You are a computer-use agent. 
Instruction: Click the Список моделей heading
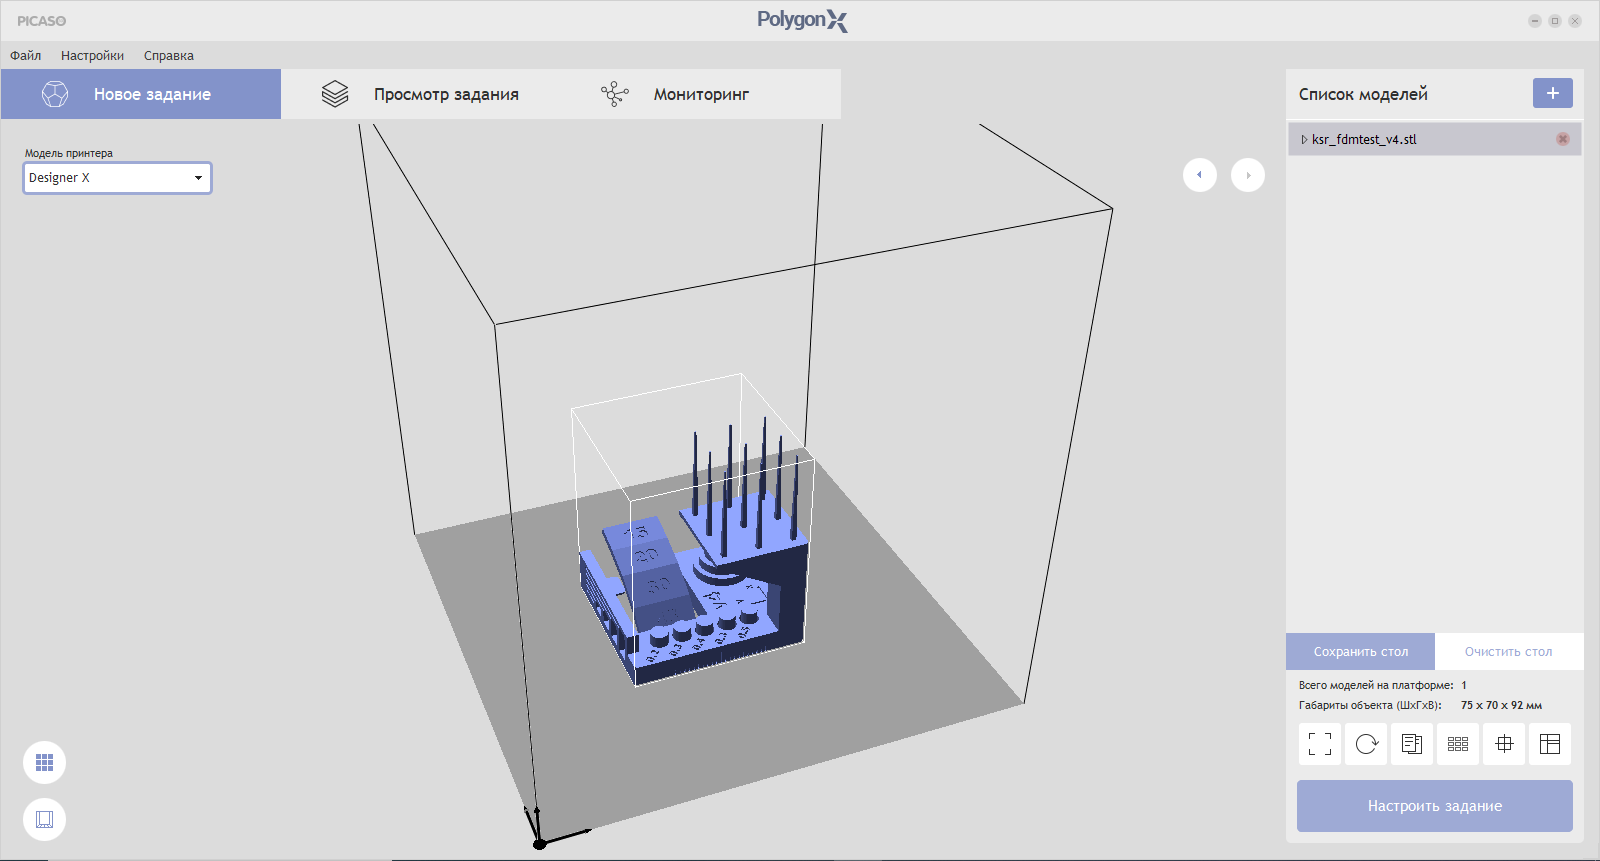(1363, 94)
